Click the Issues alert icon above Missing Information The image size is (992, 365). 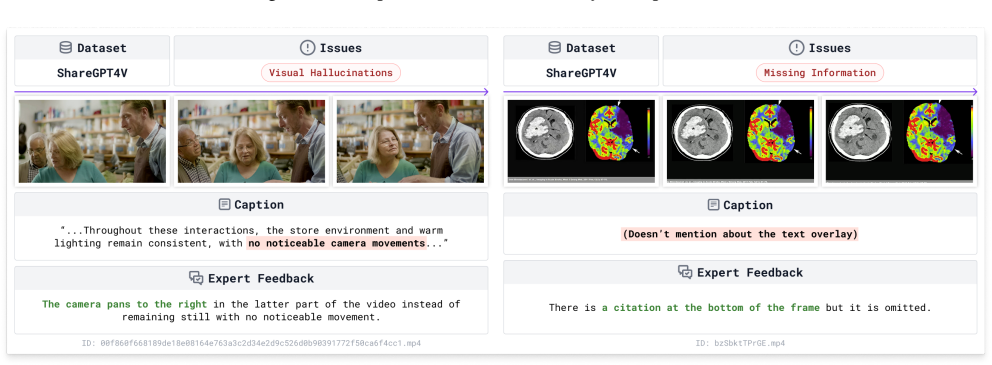coord(797,47)
